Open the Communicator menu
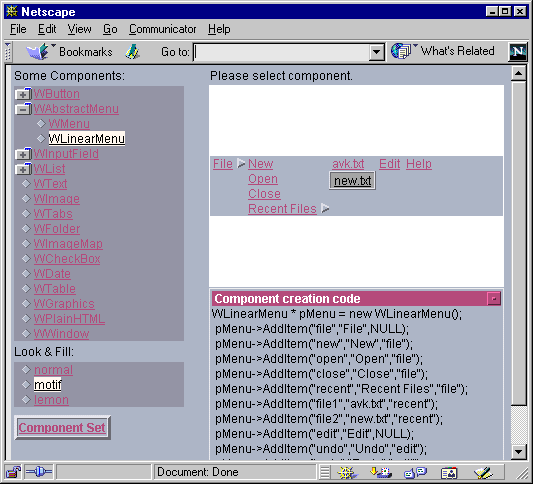The height and width of the screenshot is (484, 533). point(162,29)
